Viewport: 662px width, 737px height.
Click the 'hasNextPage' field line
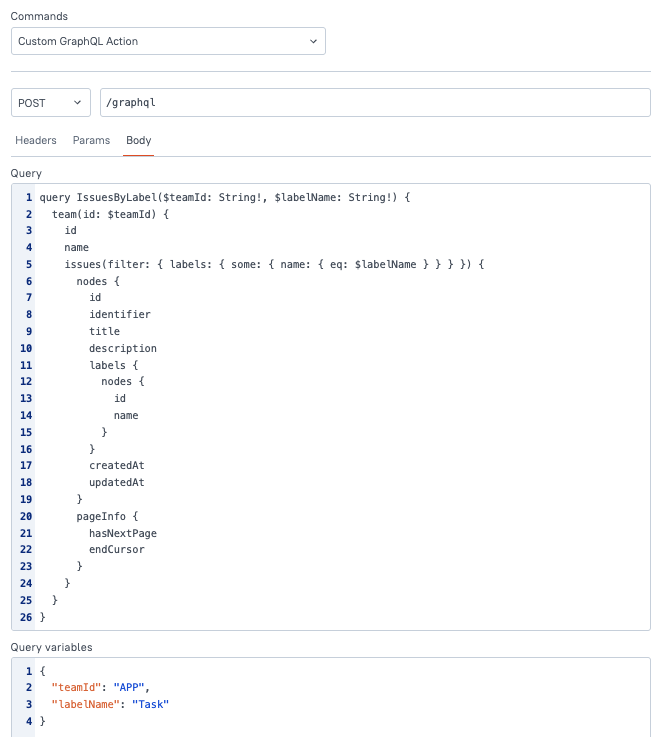(x=123, y=533)
